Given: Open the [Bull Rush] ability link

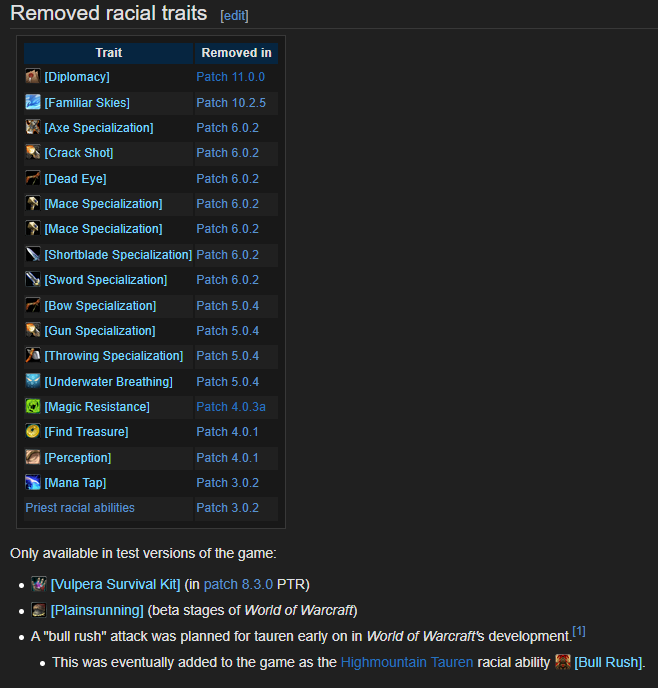Looking at the screenshot, I should 608,662.
